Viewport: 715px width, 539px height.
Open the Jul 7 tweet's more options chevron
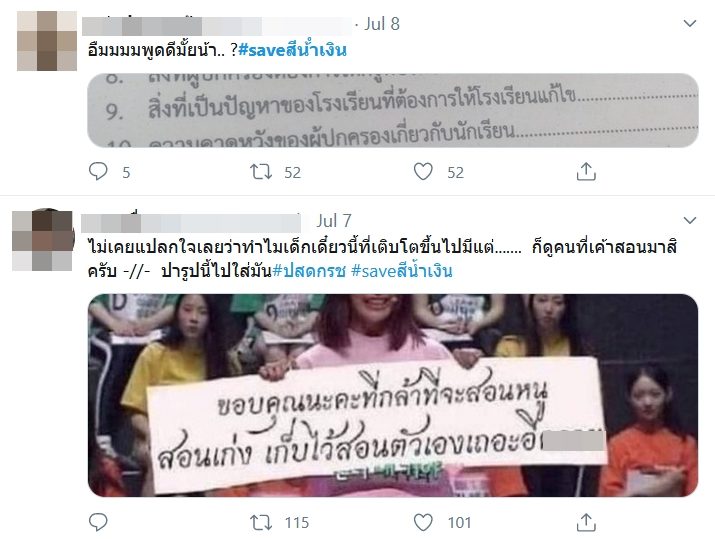tap(690, 221)
